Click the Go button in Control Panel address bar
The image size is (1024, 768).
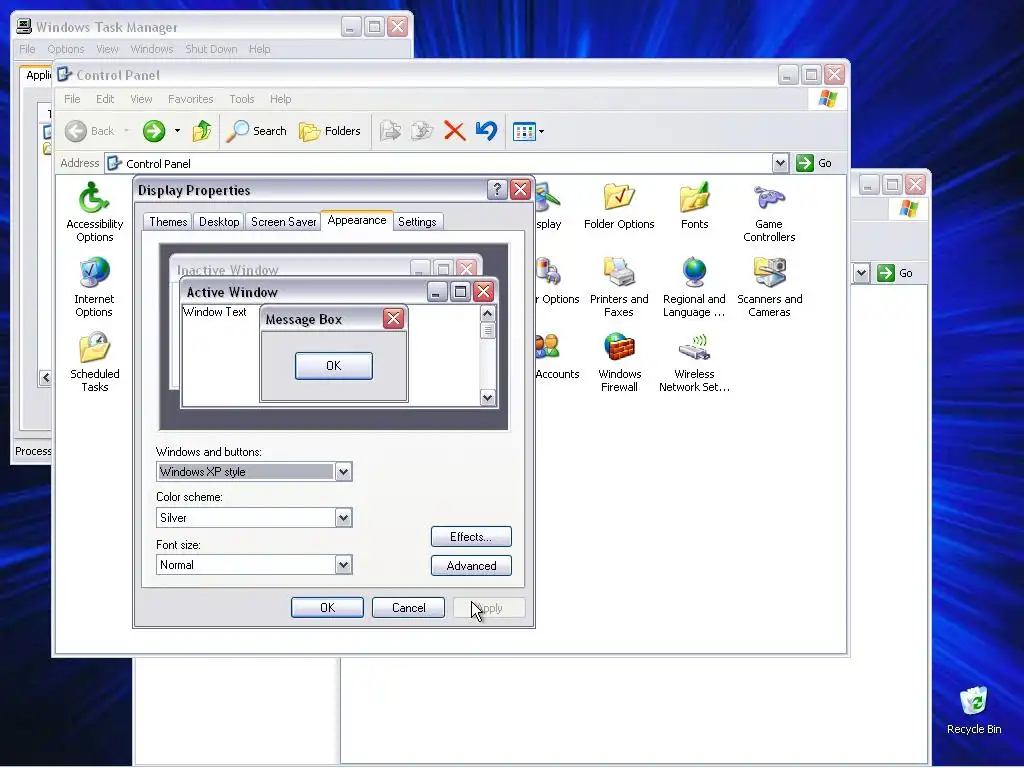tap(814, 163)
